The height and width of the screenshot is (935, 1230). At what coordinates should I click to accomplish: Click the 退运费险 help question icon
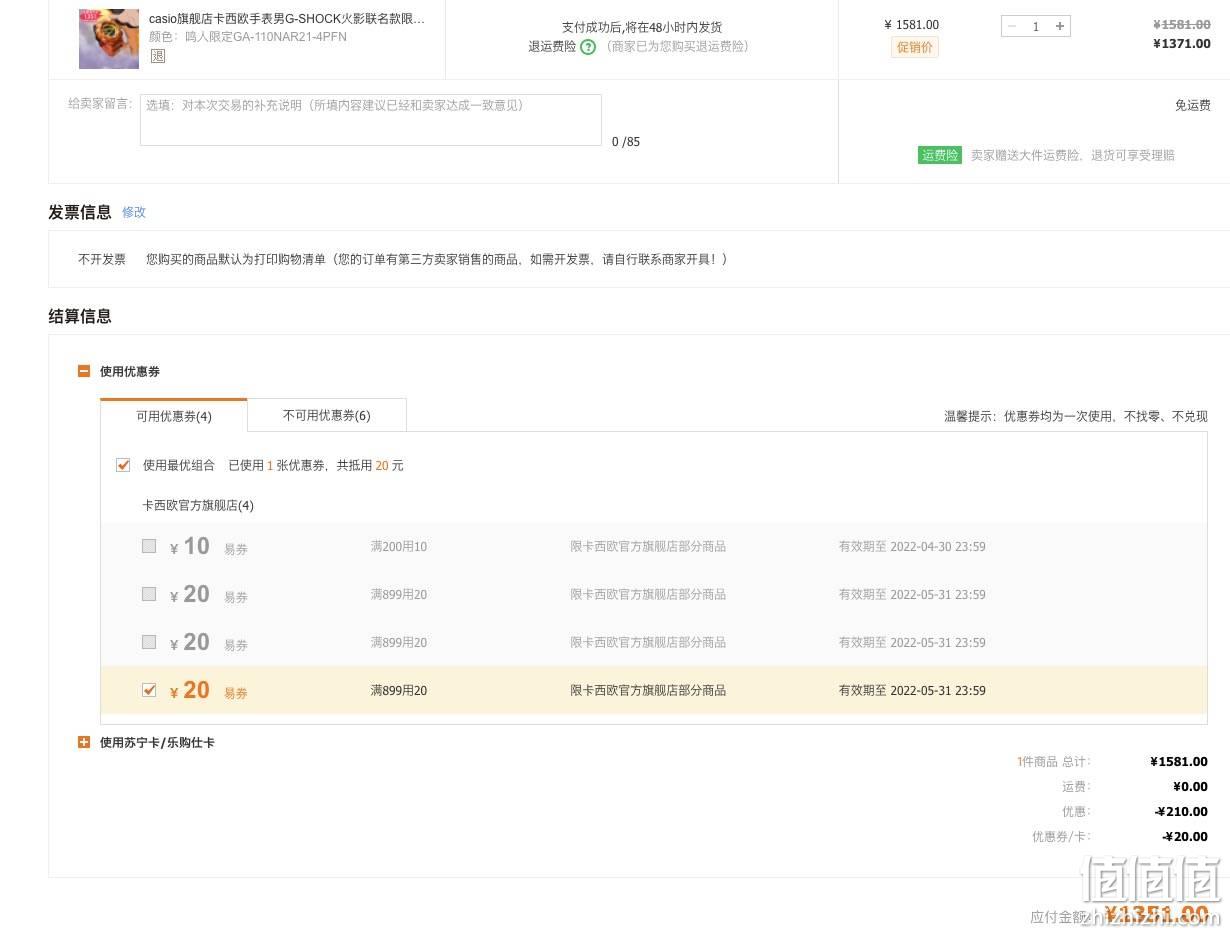coord(588,47)
